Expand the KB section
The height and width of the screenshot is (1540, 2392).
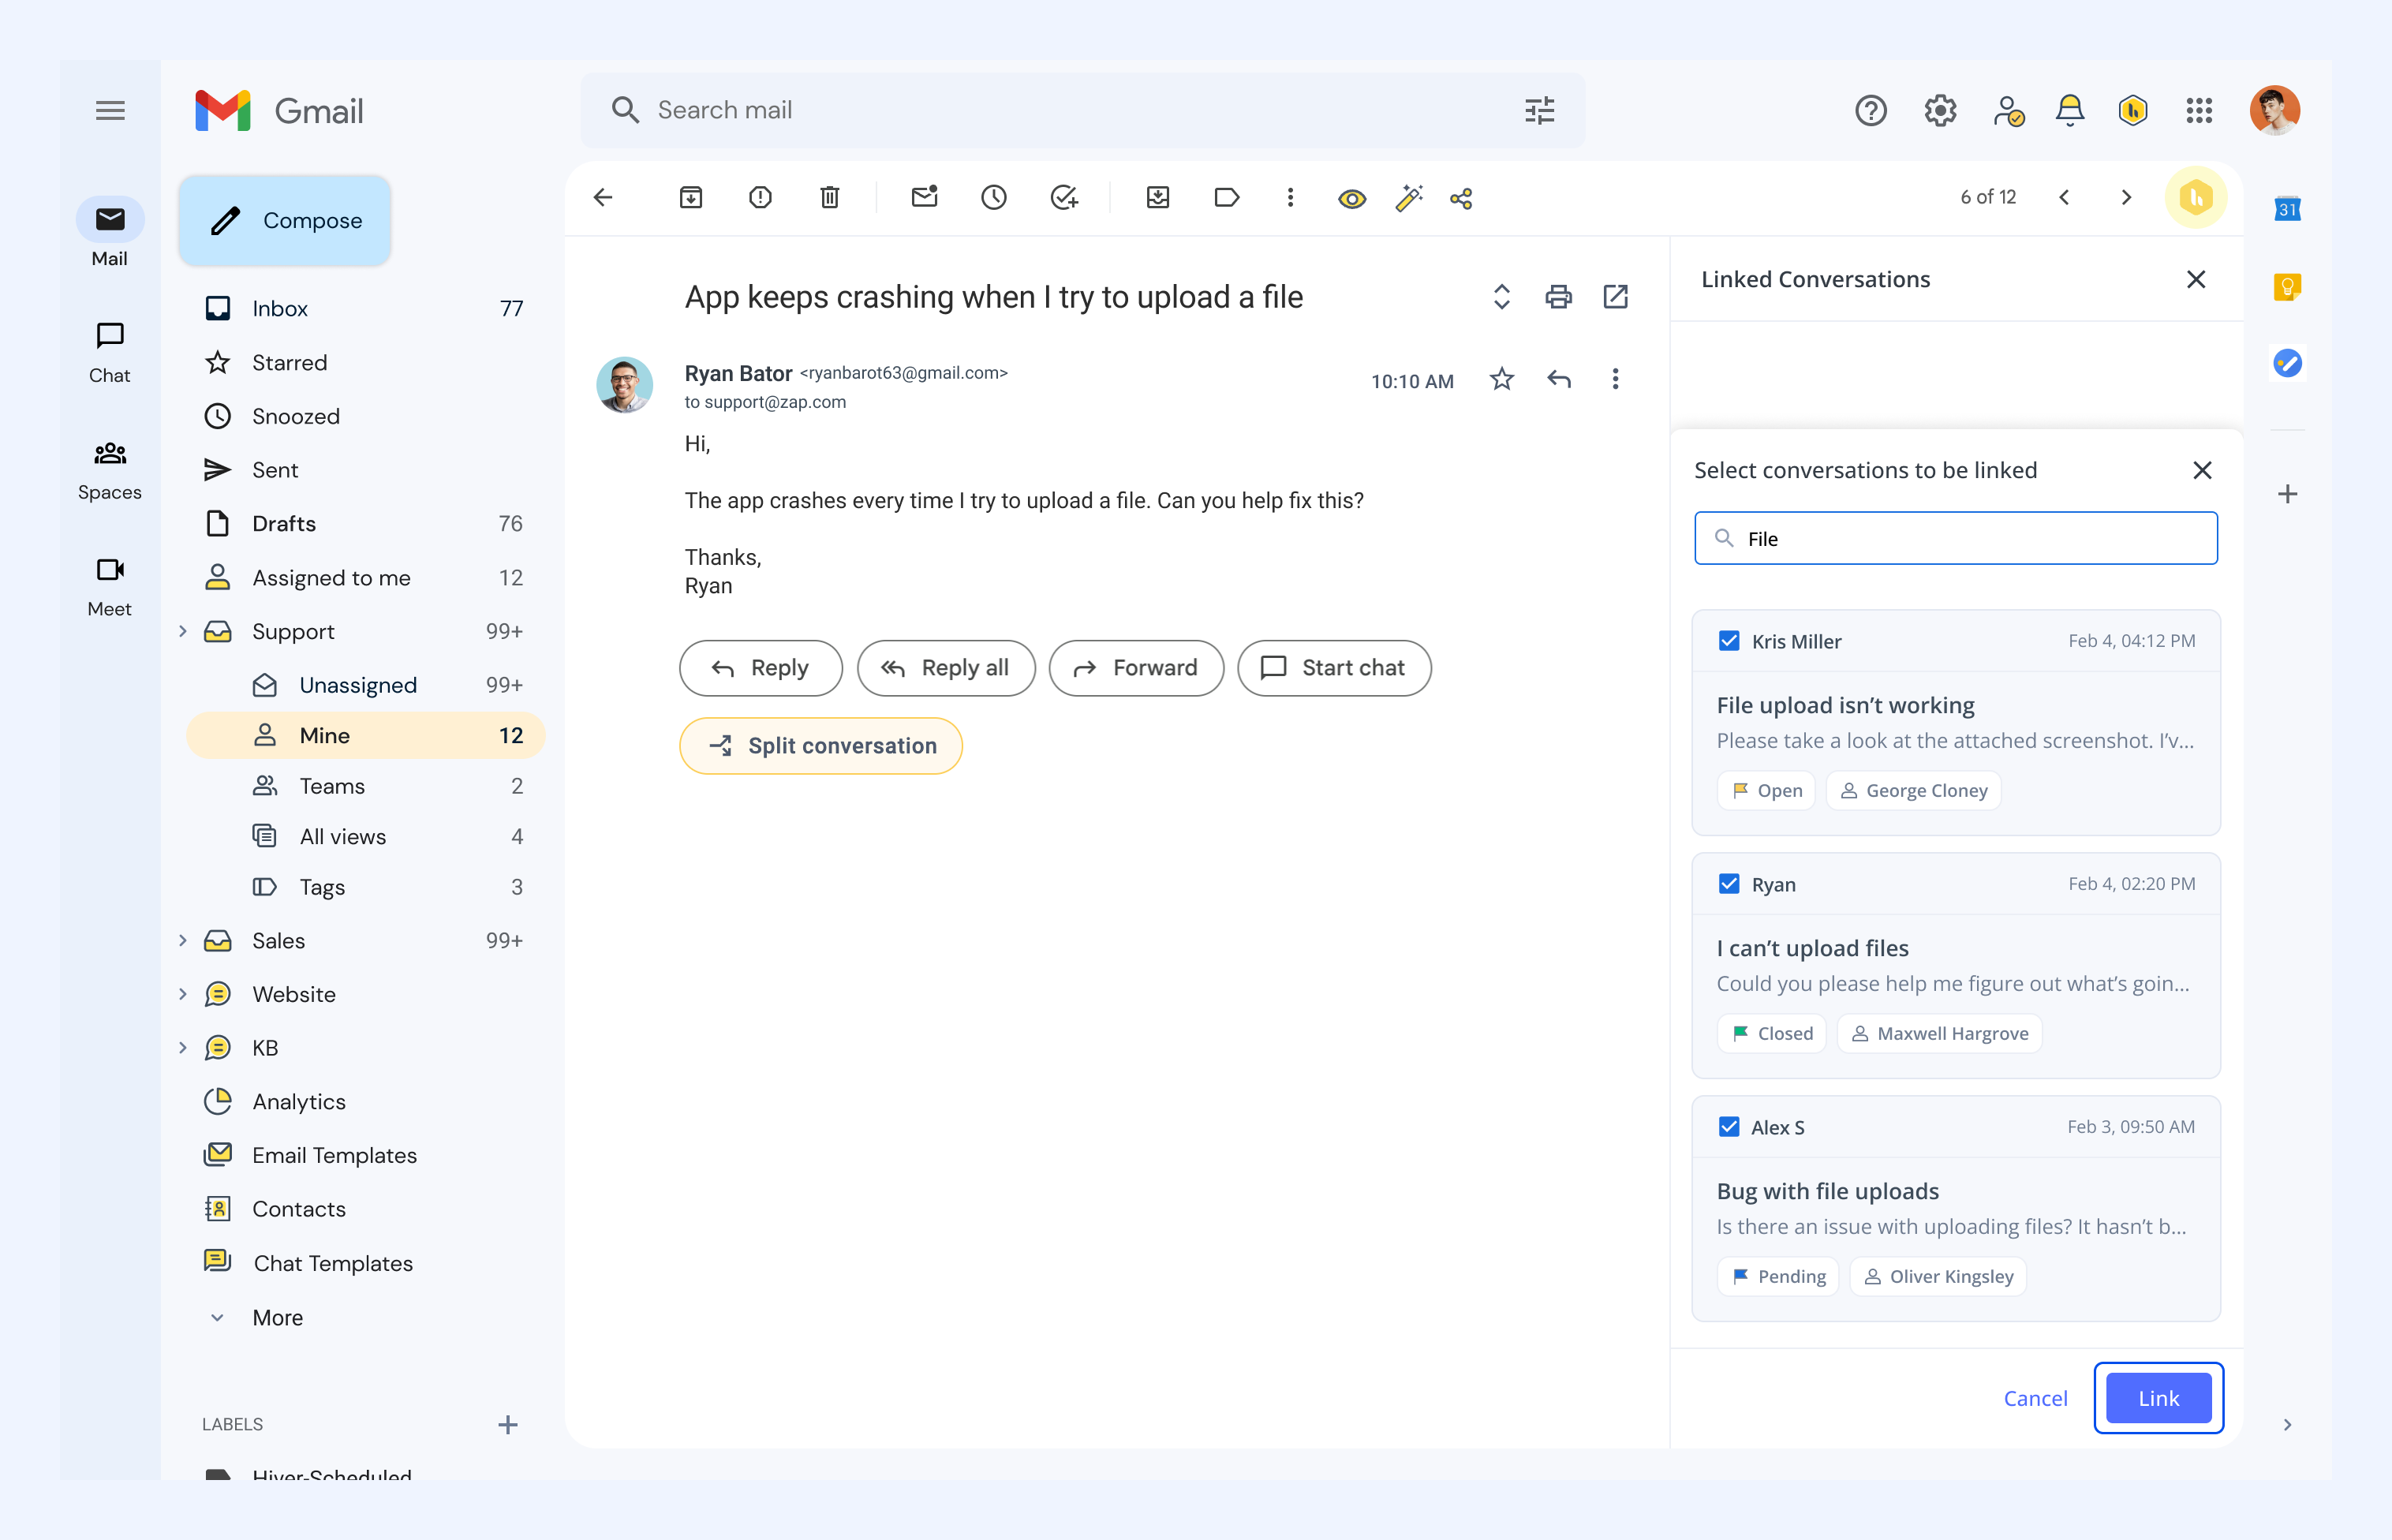pyautogui.click(x=183, y=1048)
